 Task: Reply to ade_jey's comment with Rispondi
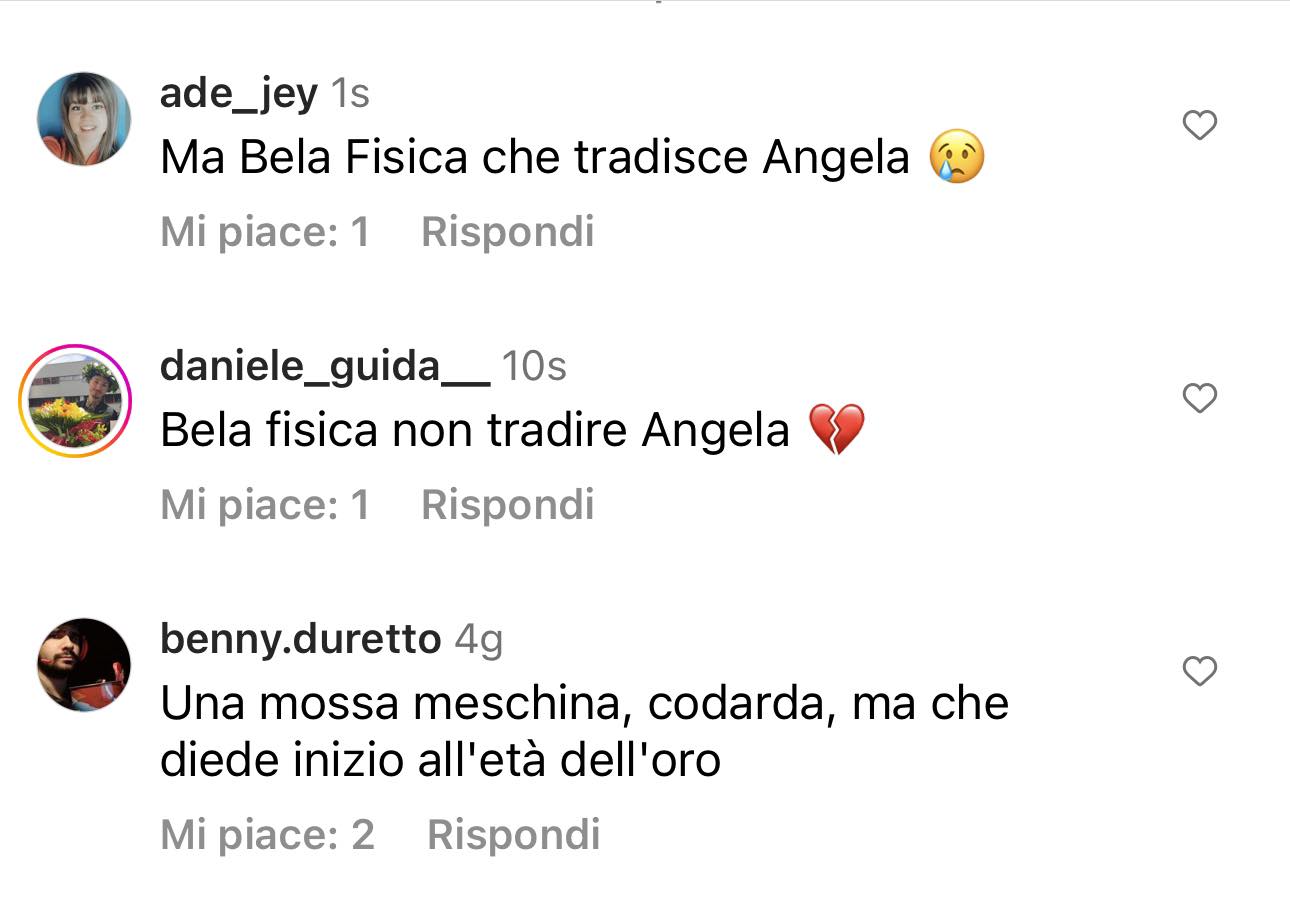click(508, 232)
